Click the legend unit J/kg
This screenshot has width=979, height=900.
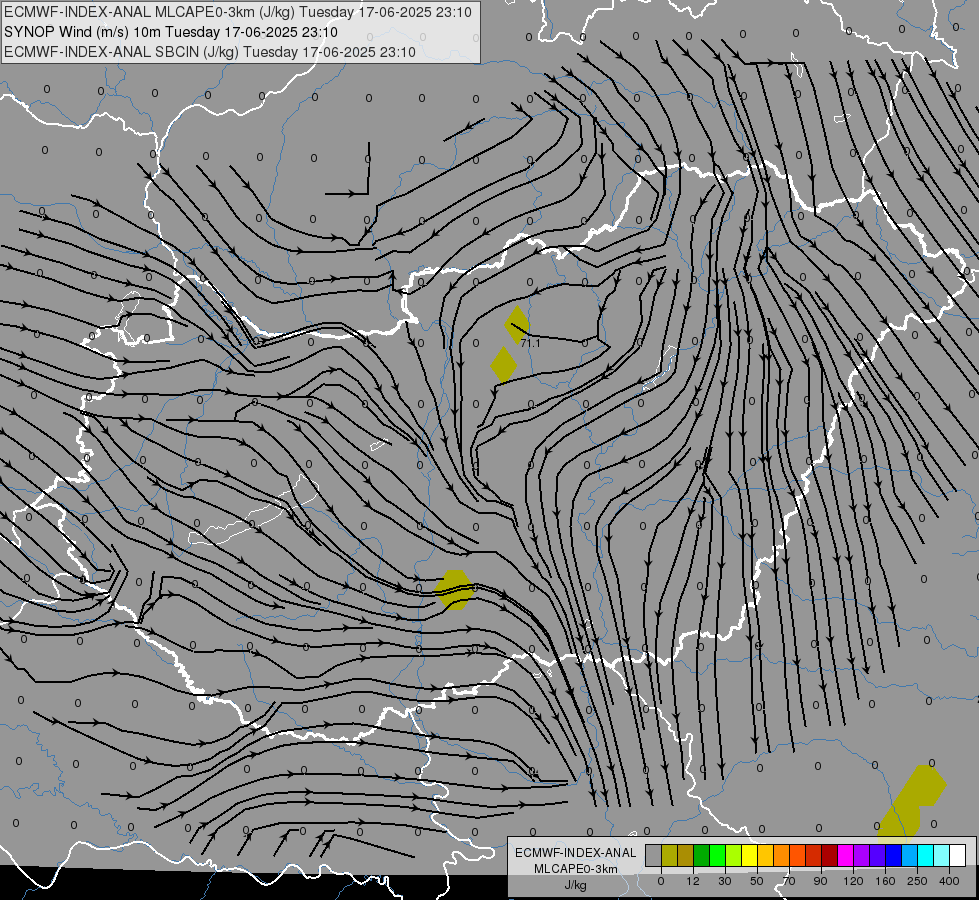pos(576,885)
